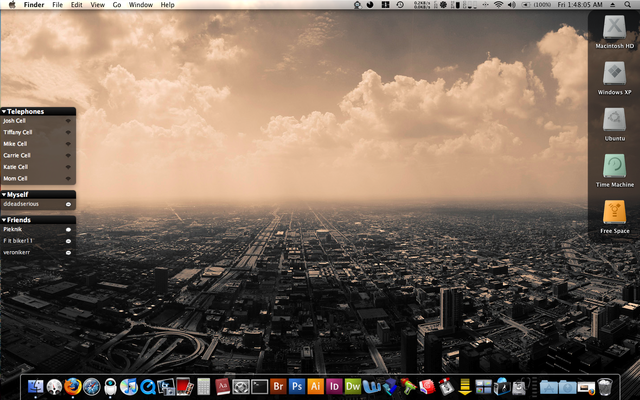Click the eject icon in menu bar

[613, 4]
